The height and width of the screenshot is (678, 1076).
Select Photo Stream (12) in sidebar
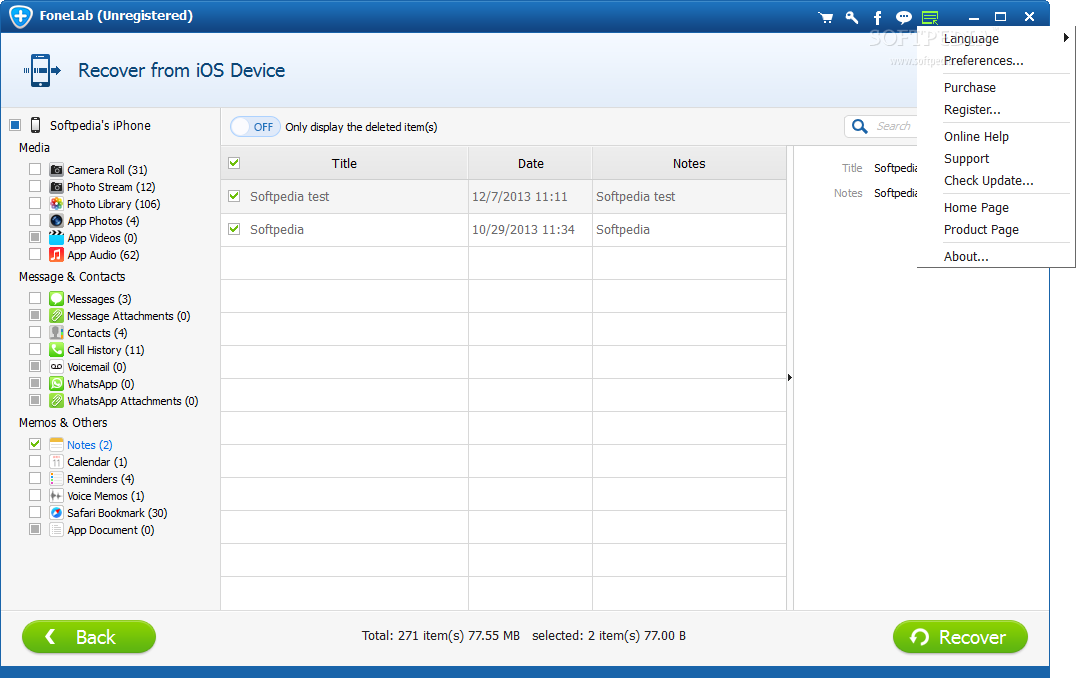[111, 187]
